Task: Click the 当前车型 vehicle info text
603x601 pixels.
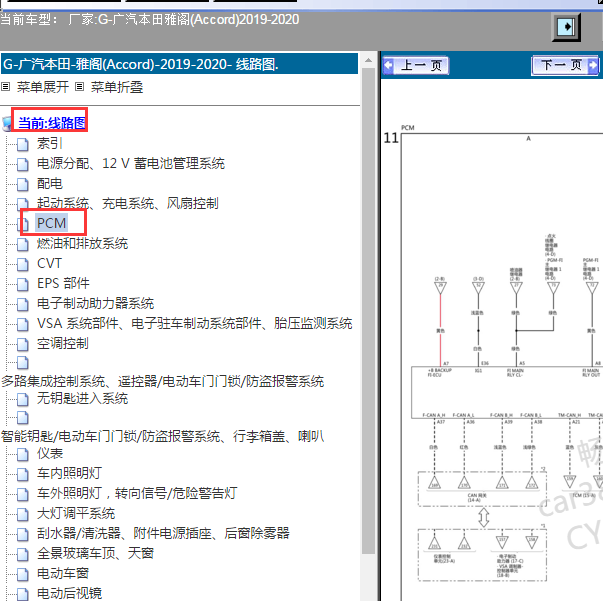Action: coord(150,19)
